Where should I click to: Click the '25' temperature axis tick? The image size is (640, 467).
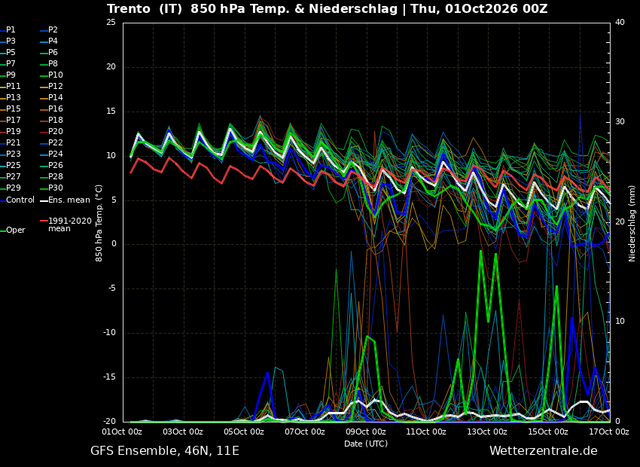tap(111, 22)
